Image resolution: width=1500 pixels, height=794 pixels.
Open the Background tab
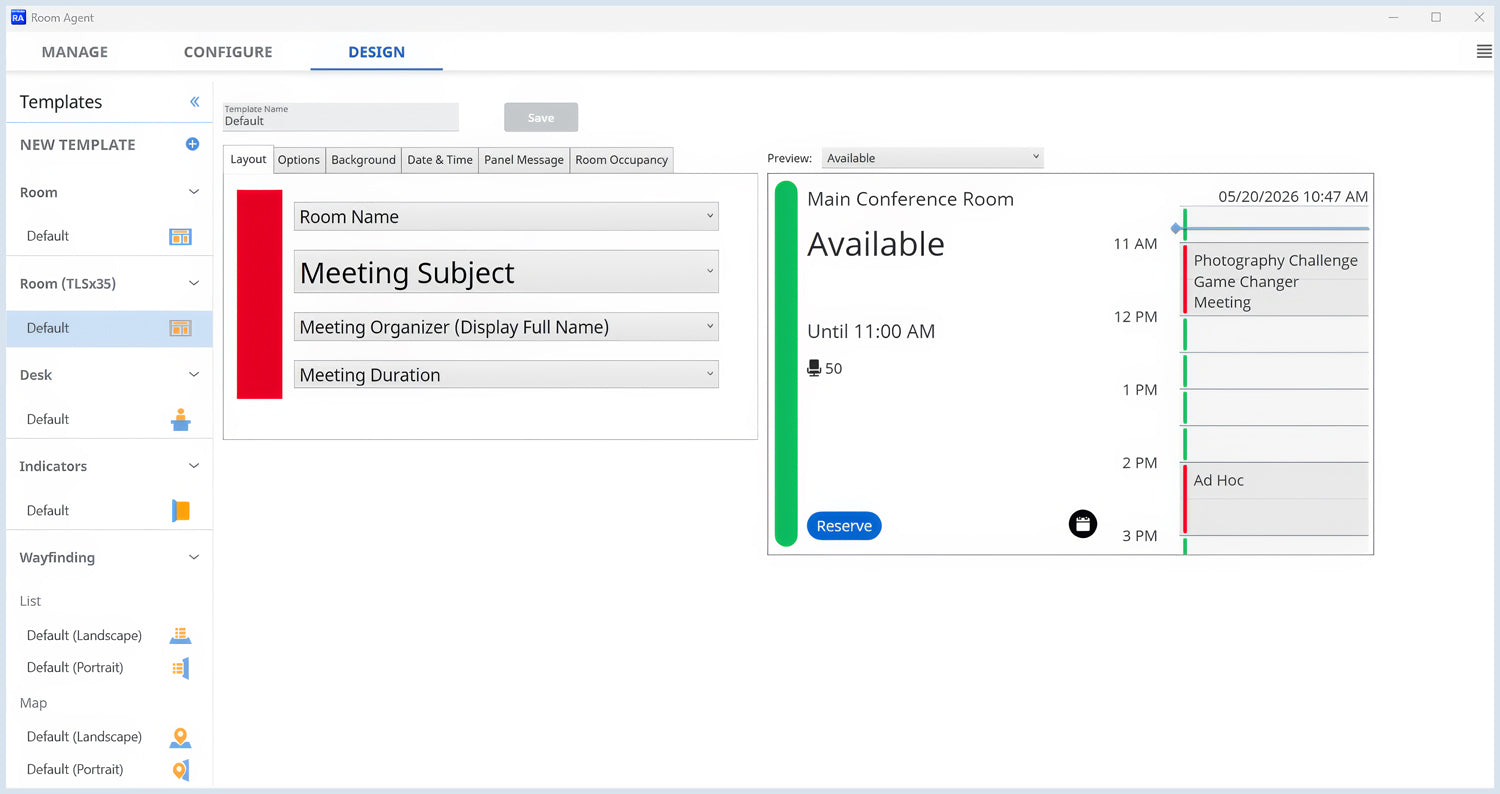(363, 160)
